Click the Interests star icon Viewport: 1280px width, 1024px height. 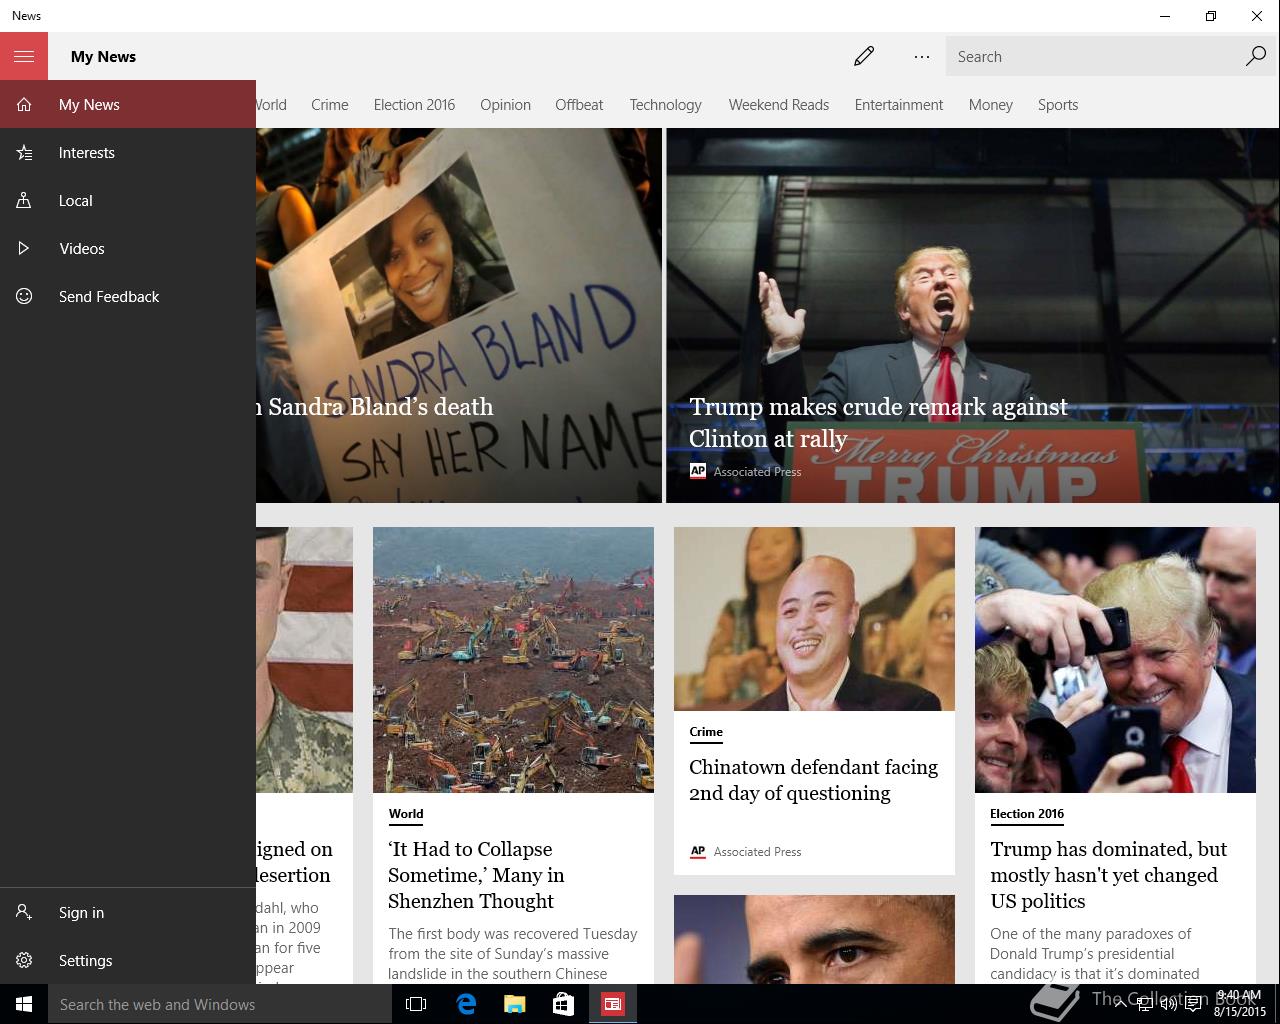click(x=24, y=152)
